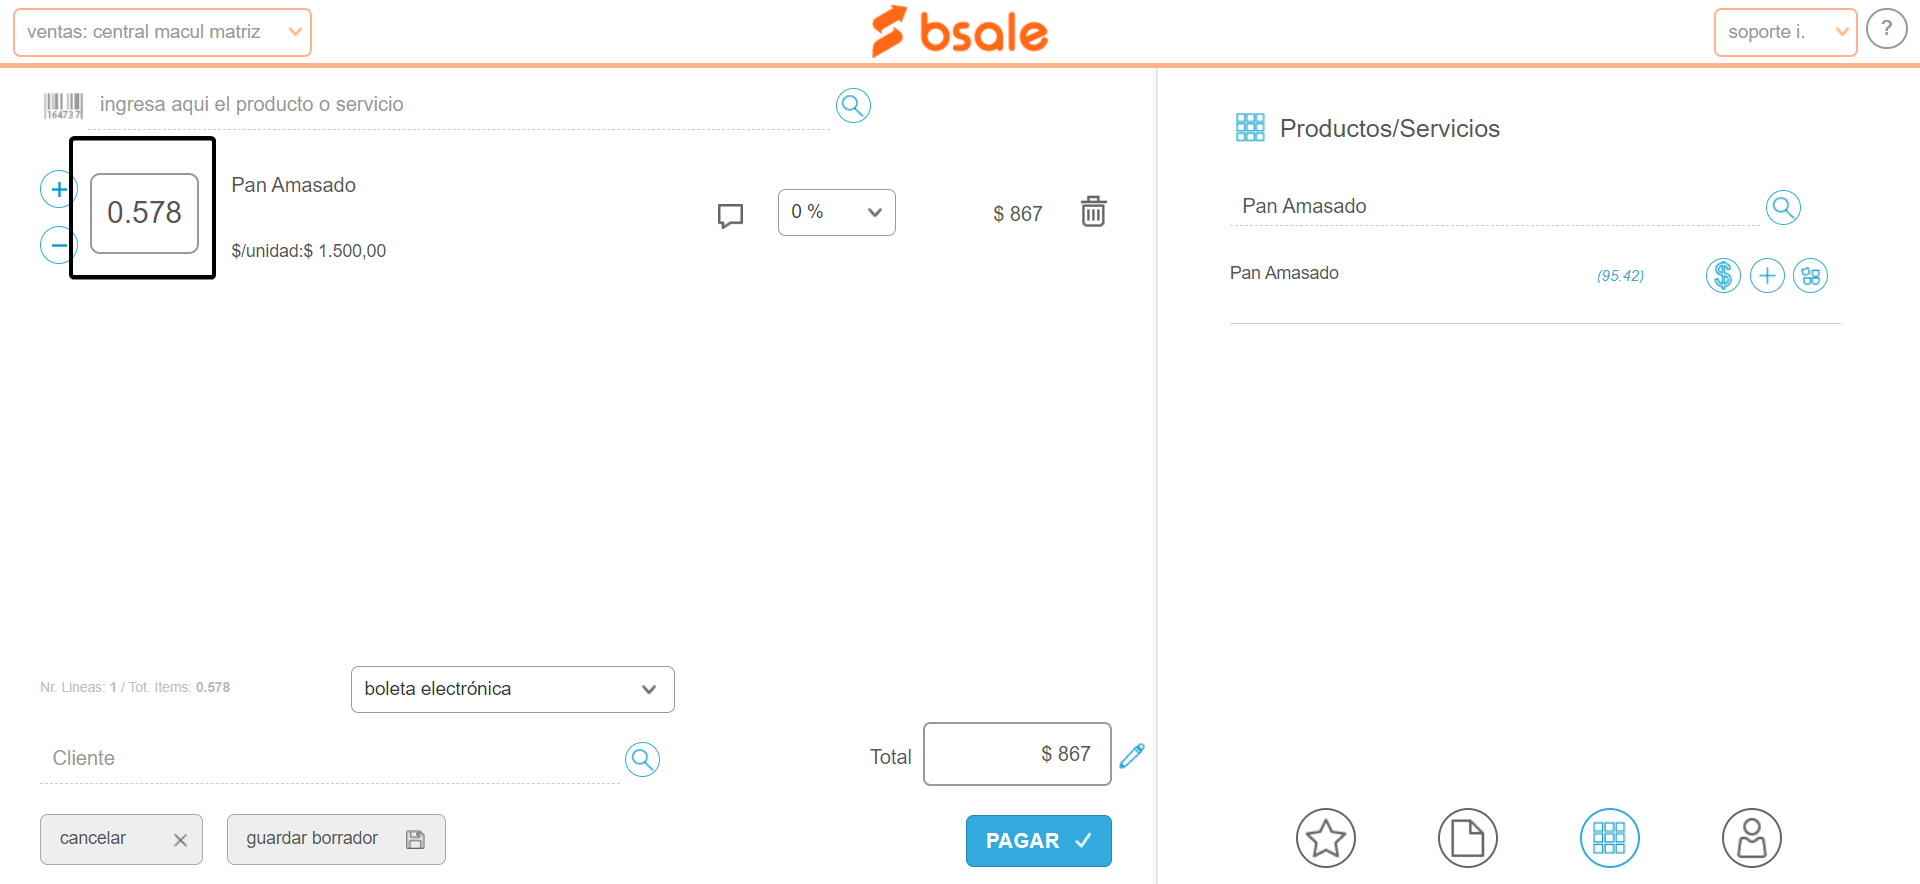
Task: Expand the ventas central macul matriz dropdown
Action: click(x=162, y=32)
